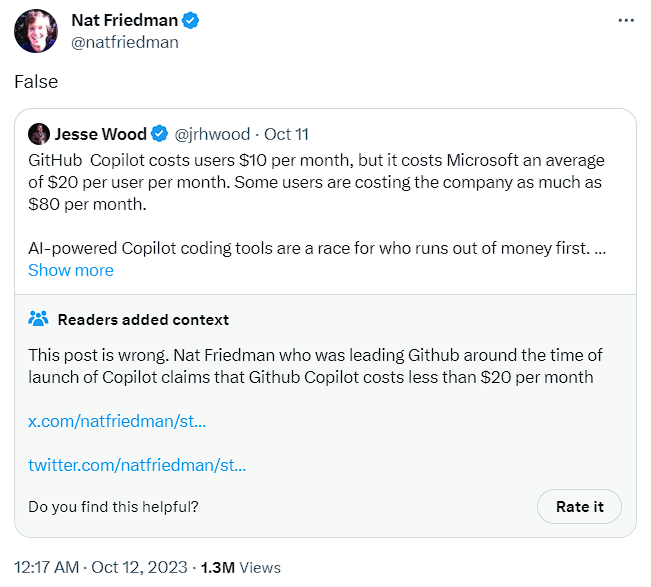Open Nat Friedman's profile picture
Viewport: 651px width, 587px height.
coord(36,31)
